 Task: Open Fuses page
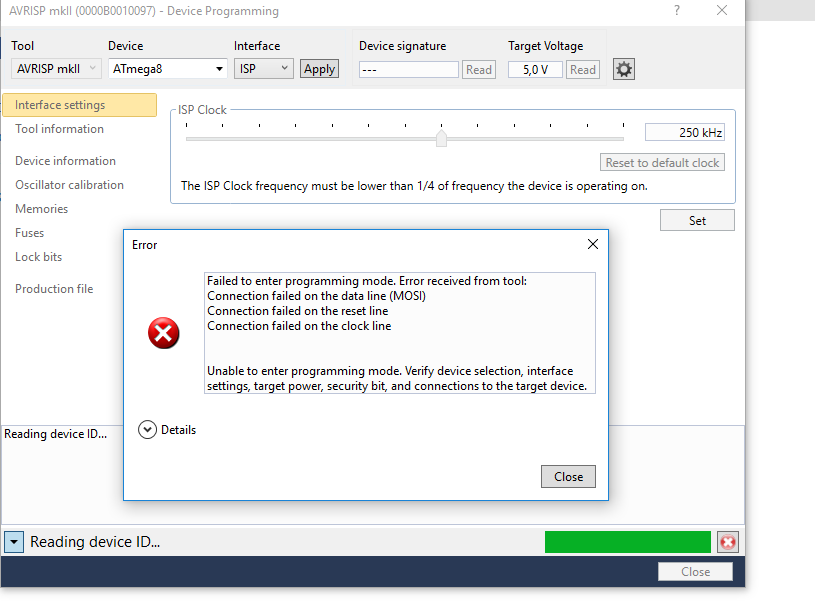30,233
